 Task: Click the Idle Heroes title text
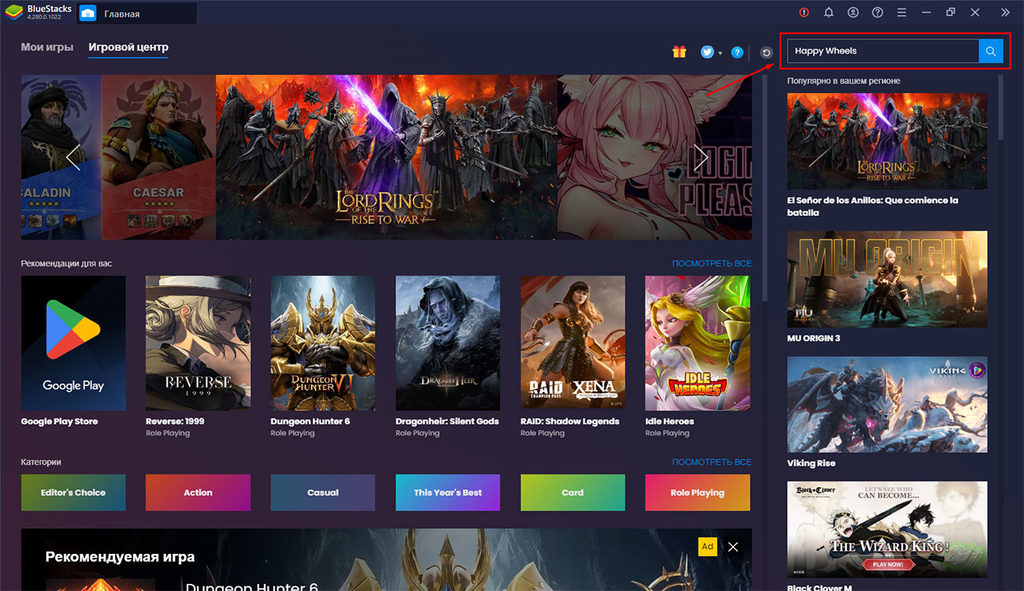[669, 421]
